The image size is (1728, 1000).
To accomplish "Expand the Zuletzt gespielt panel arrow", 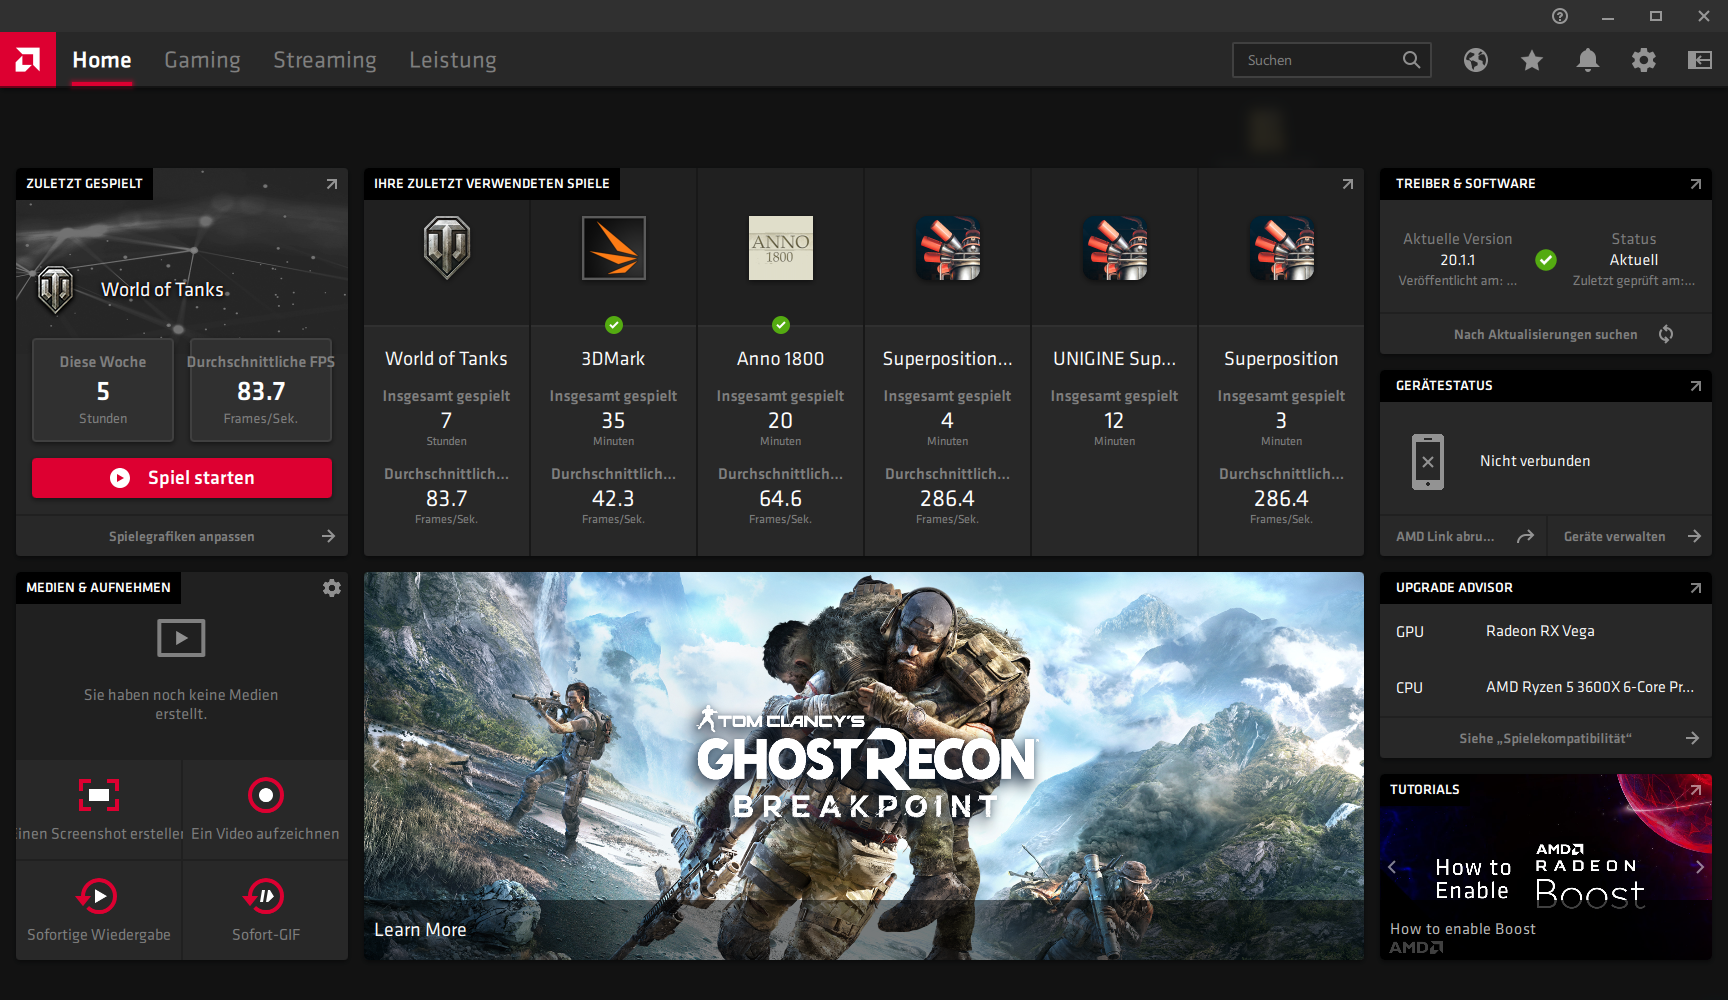I will click(332, 184).
